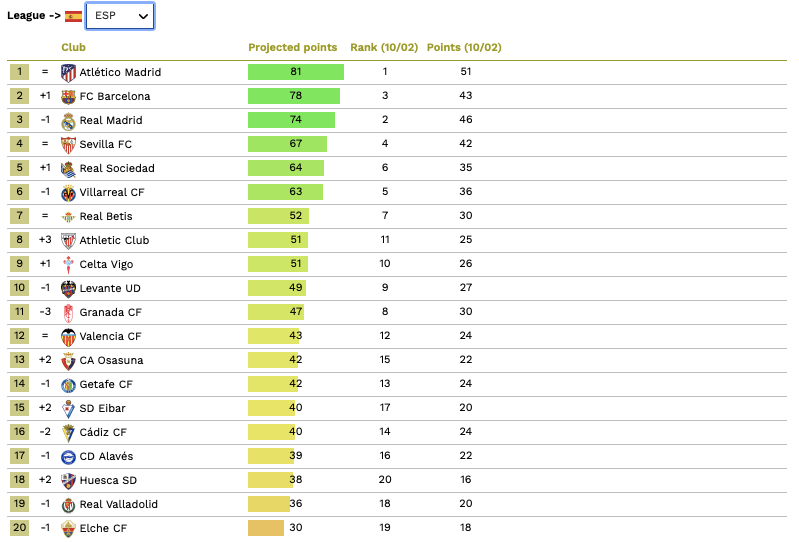799x543 pixels.
Task: Click the Celta Vigo team name
Action: pos(106,265)
